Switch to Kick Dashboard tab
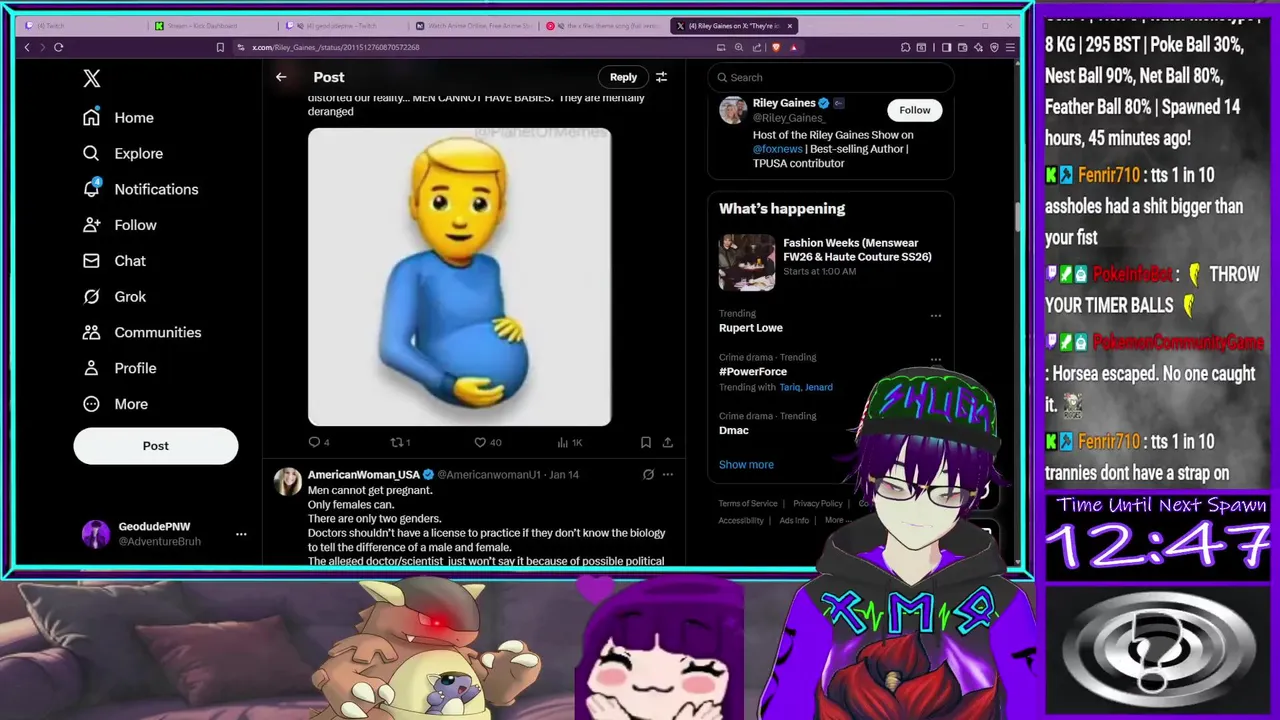This screenshot has height=720, width=1280. coord(212,26)
